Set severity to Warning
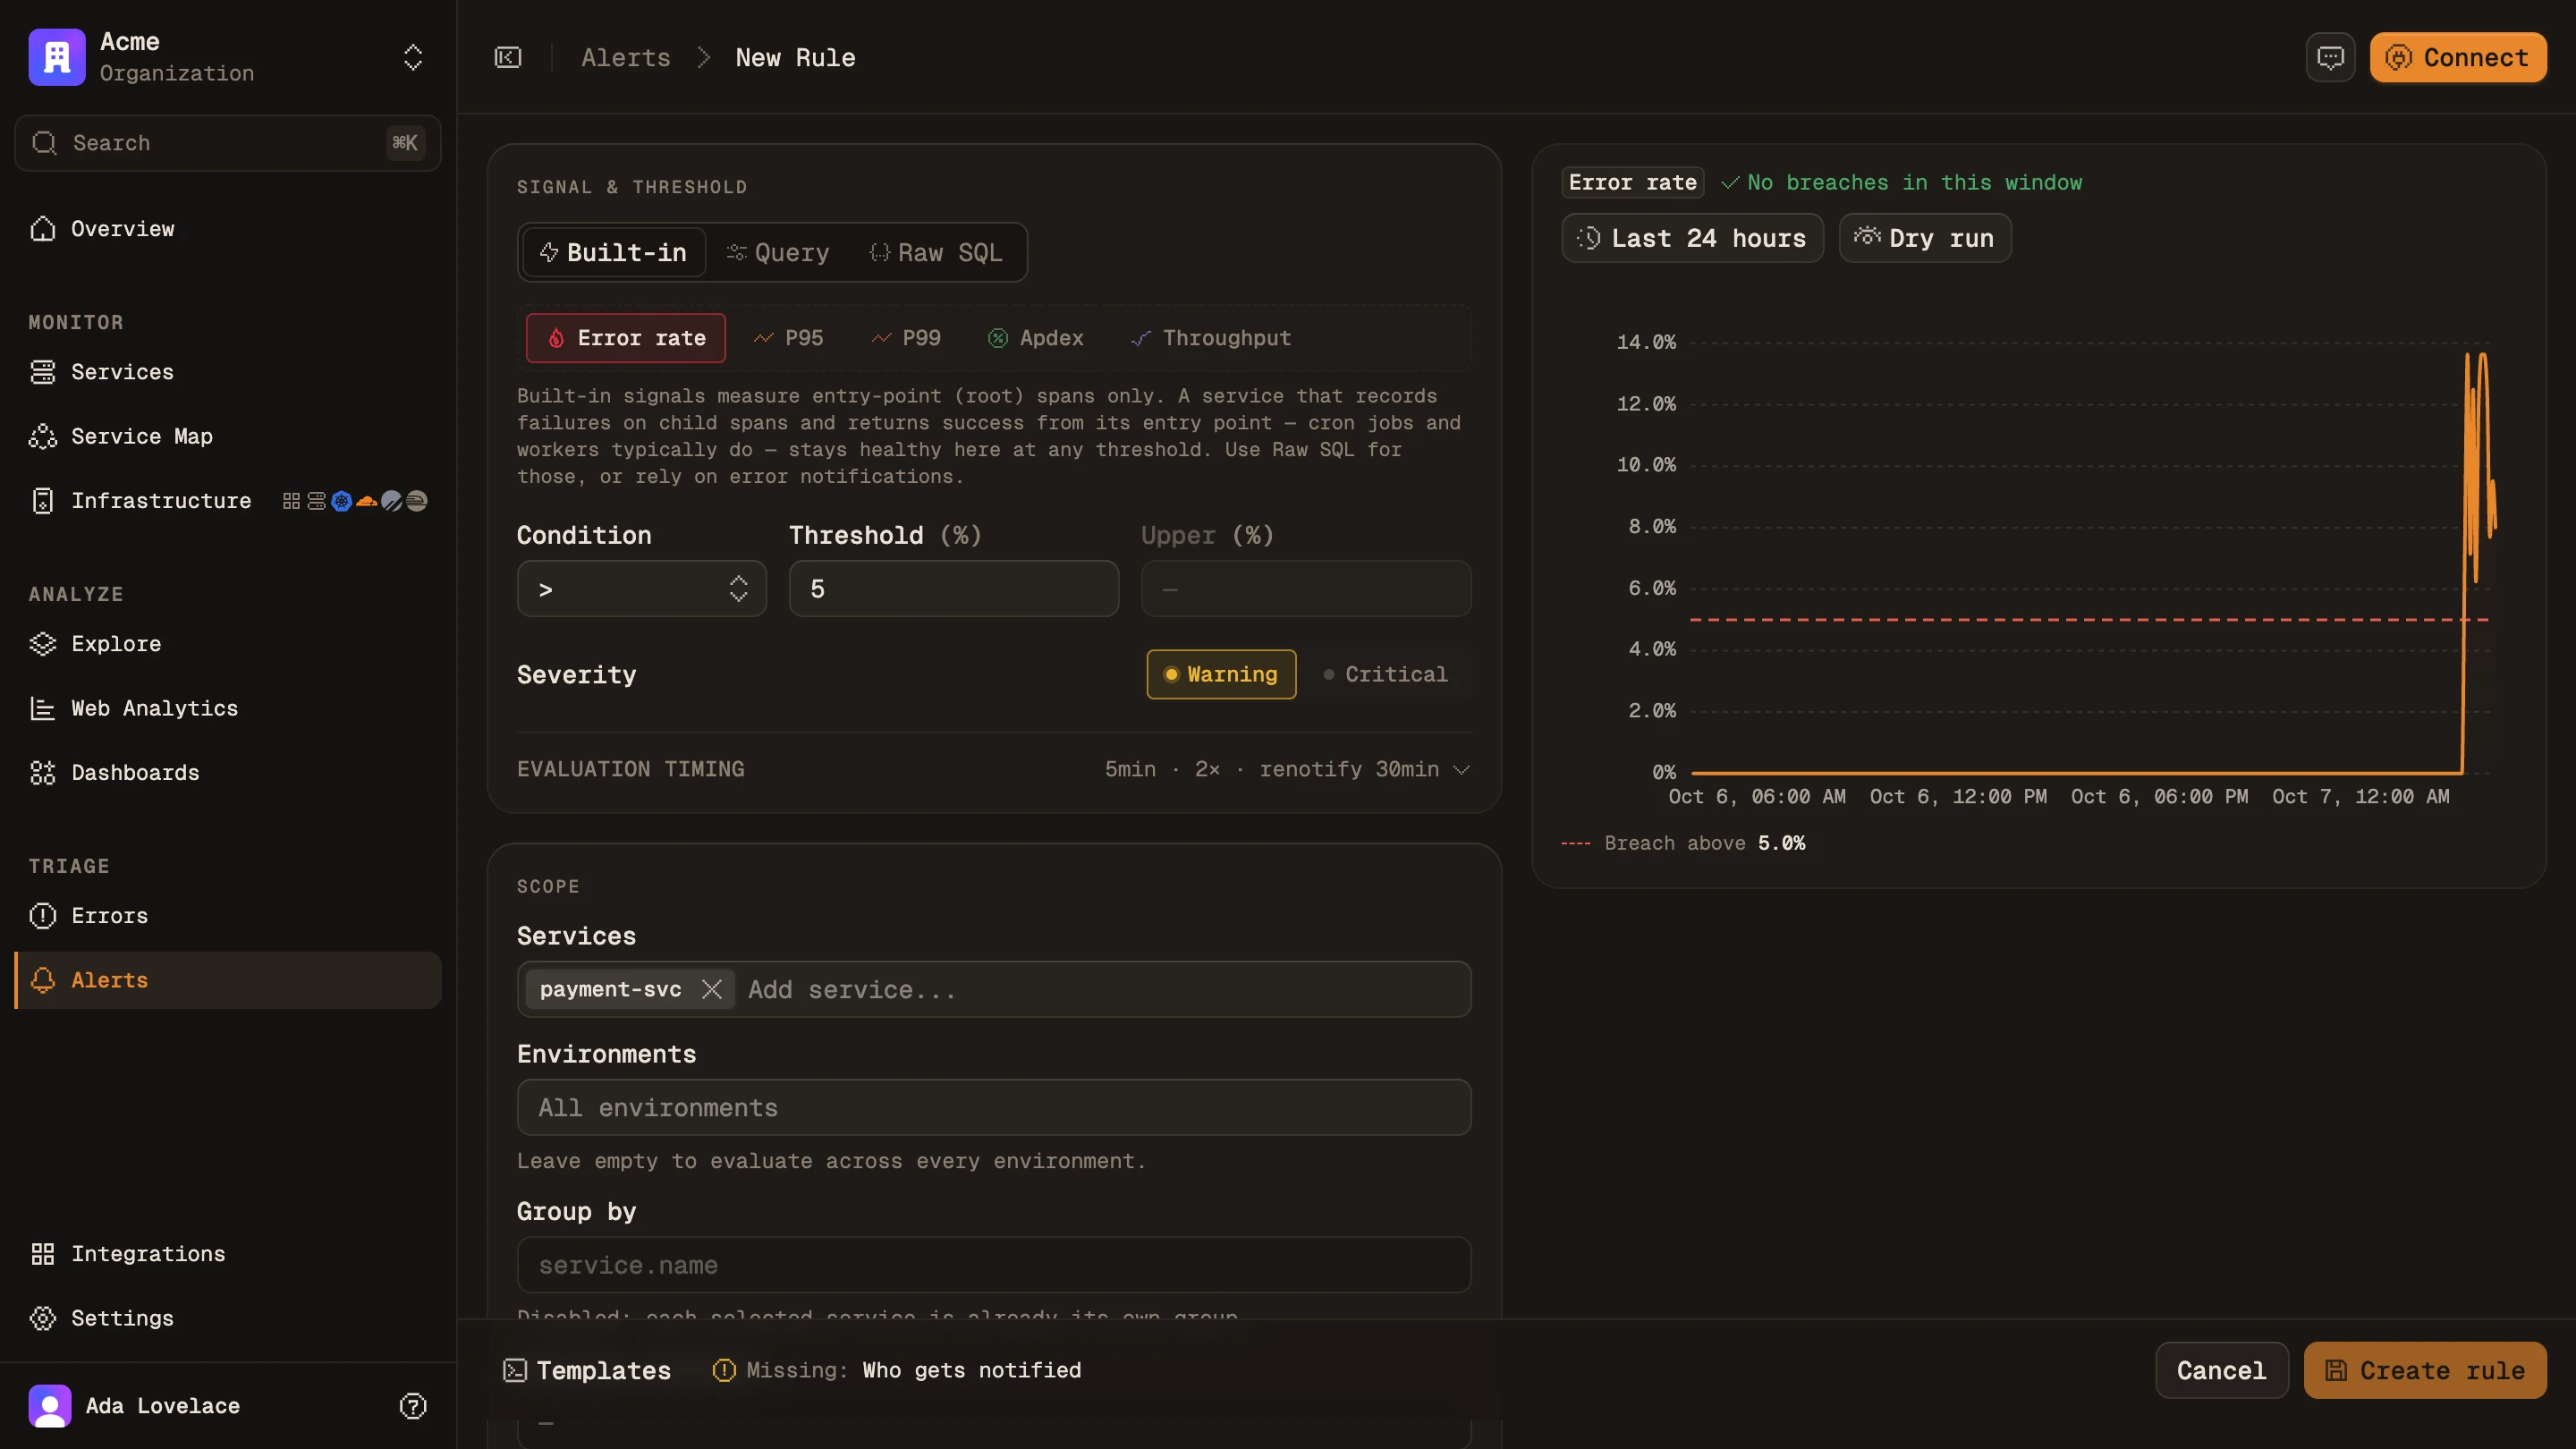 click(1221, 674)
